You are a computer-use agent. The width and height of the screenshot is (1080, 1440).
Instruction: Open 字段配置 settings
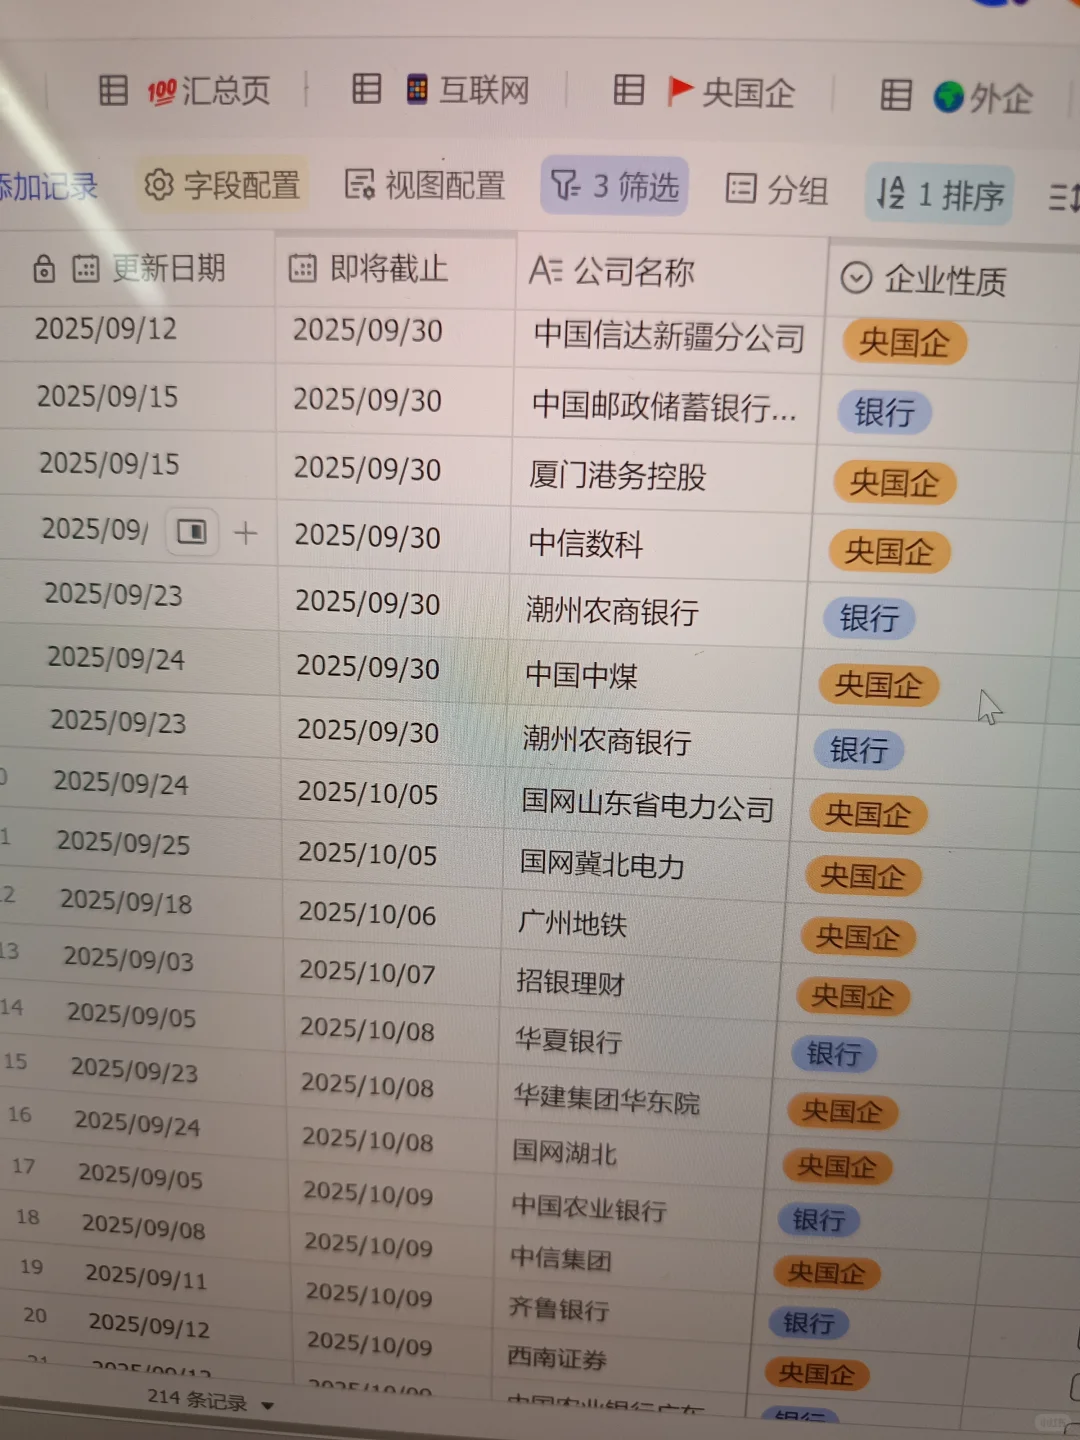pos(222,185)
